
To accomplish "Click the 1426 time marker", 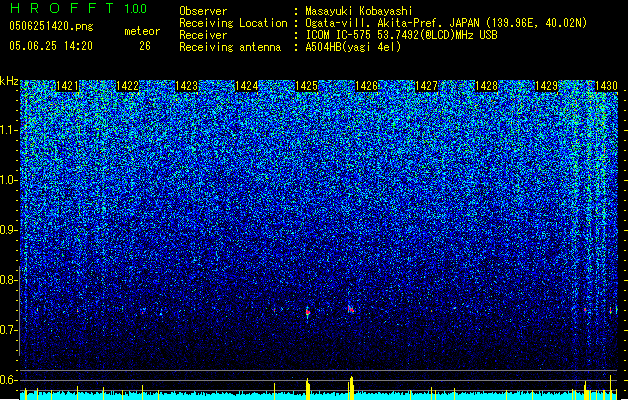I will pyautogui.click(x=367, y=86).
